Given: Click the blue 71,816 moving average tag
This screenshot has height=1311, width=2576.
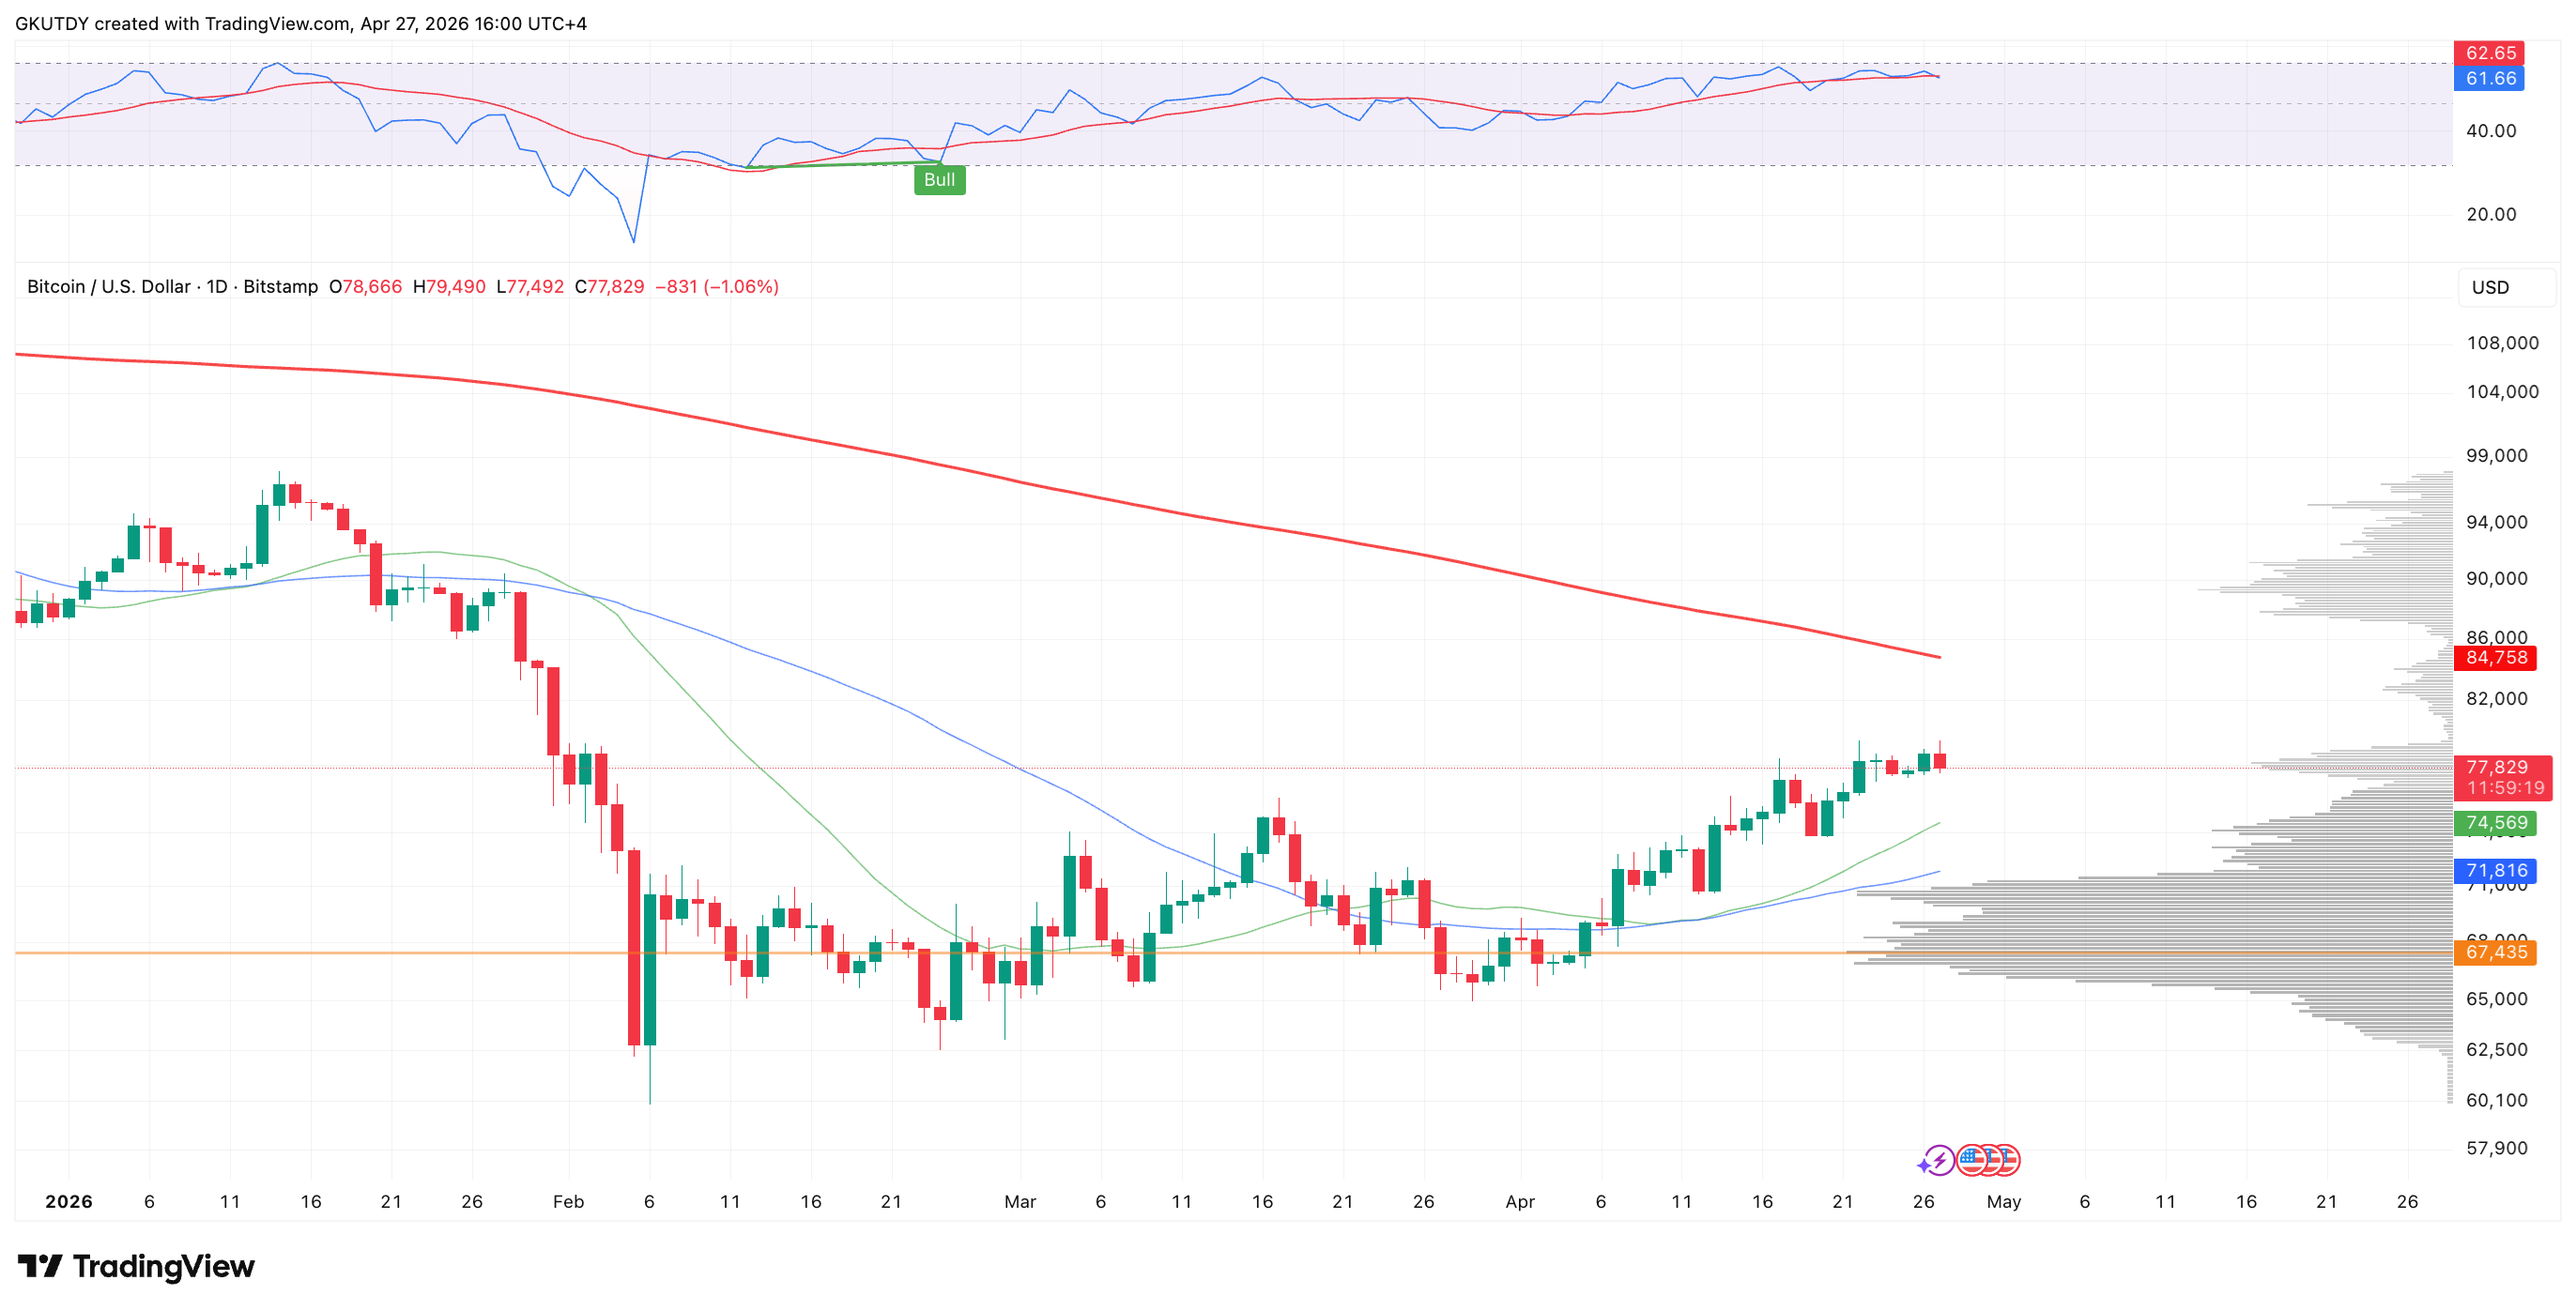Looking at the screenshot, I should point(2495,870).
